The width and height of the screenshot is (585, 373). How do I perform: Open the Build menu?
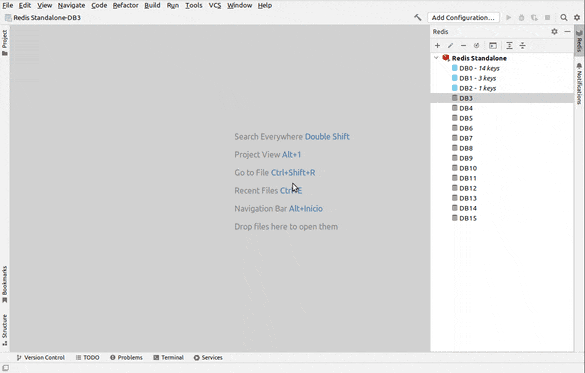point(152,5)
